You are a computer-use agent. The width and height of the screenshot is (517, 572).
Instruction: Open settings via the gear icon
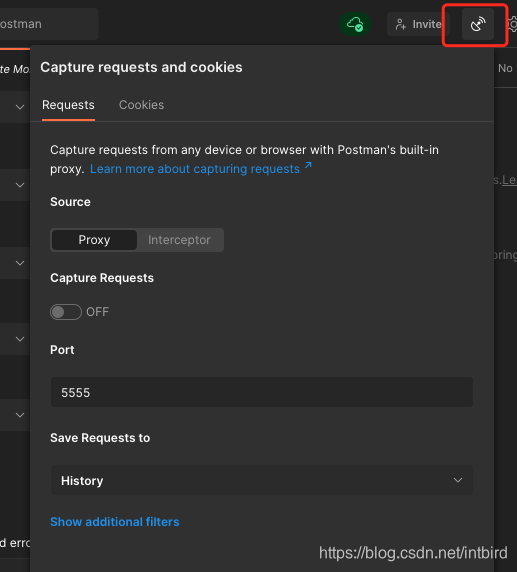pyautogui.click(x=513, y=24)
